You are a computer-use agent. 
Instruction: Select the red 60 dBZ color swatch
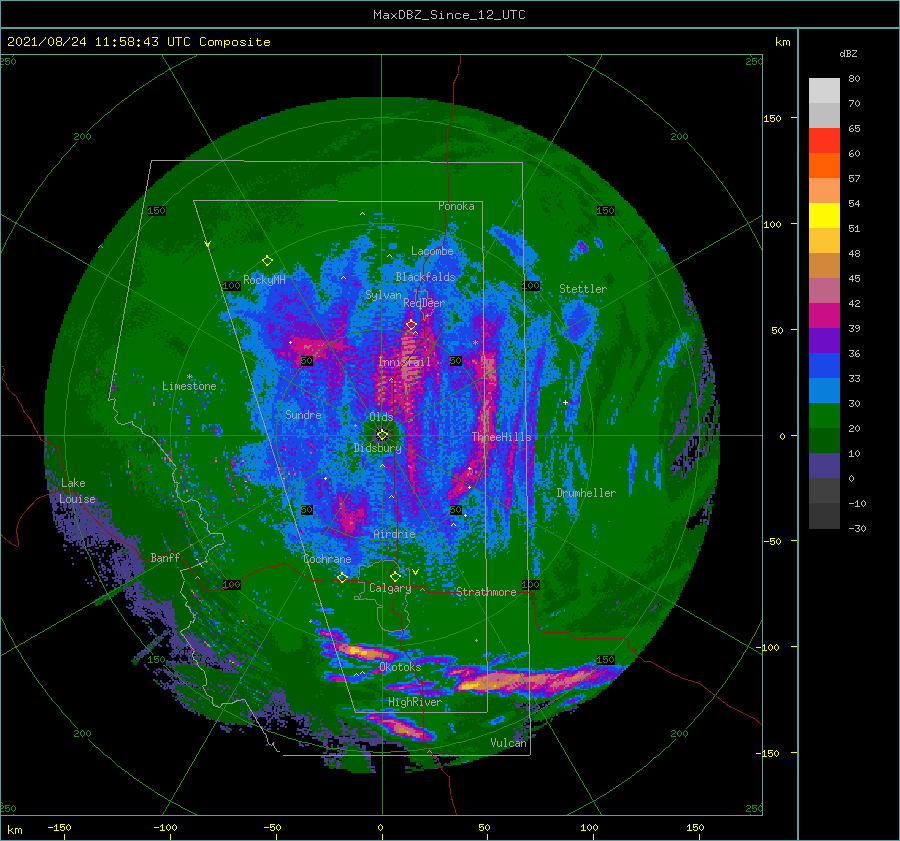824,140
